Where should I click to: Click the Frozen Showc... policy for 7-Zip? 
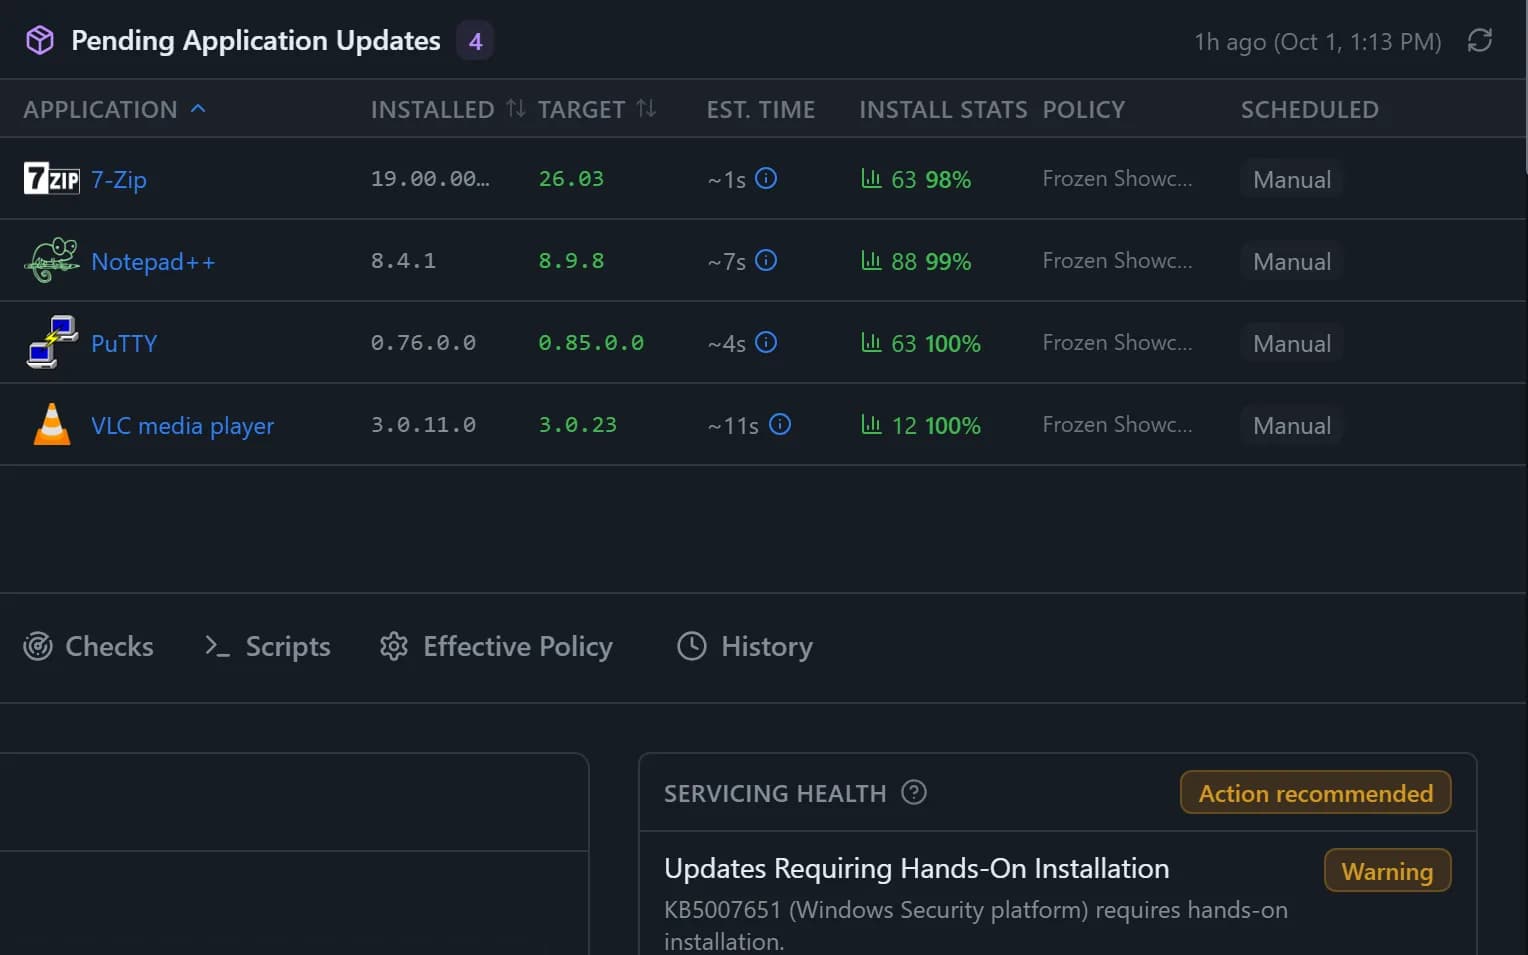(x=1117, y=178)
